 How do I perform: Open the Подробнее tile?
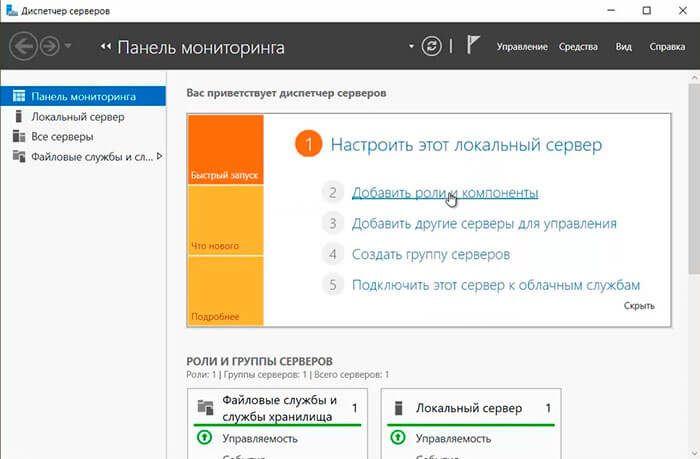[x=225, y=291]
